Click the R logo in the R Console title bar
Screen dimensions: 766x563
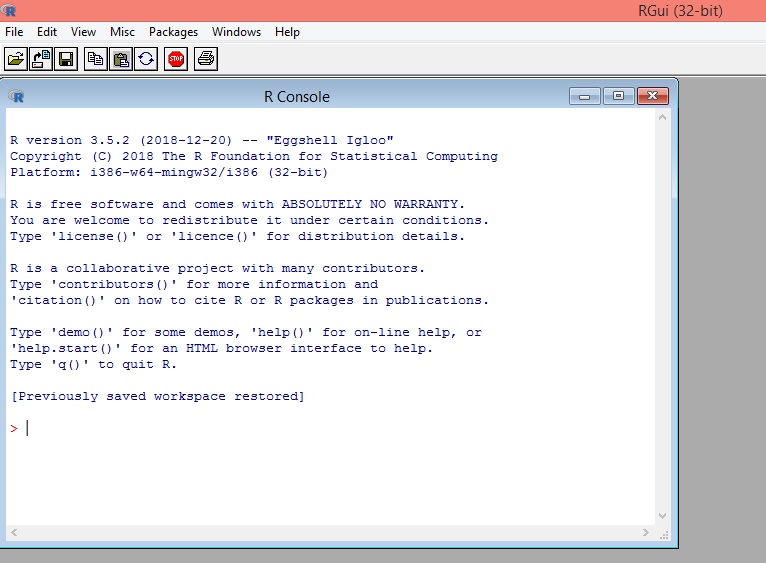pyautogui.click(x=16, y=96)
